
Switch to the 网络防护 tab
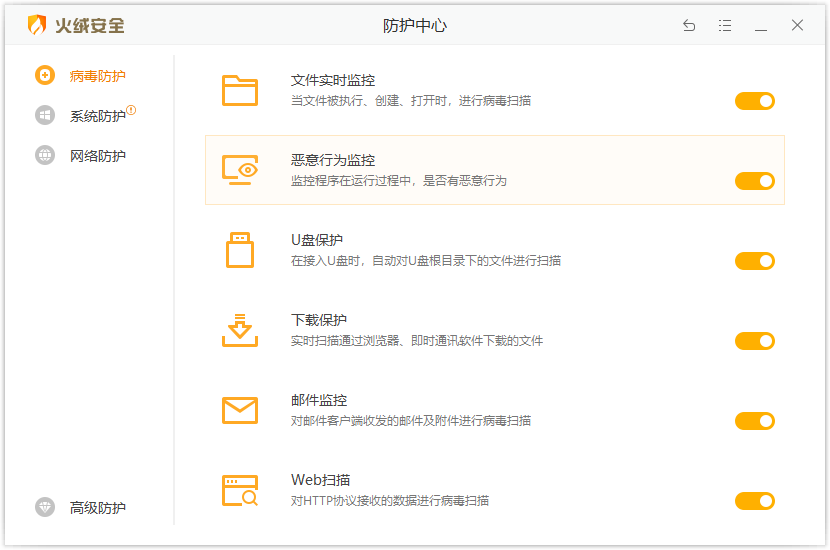97,156
